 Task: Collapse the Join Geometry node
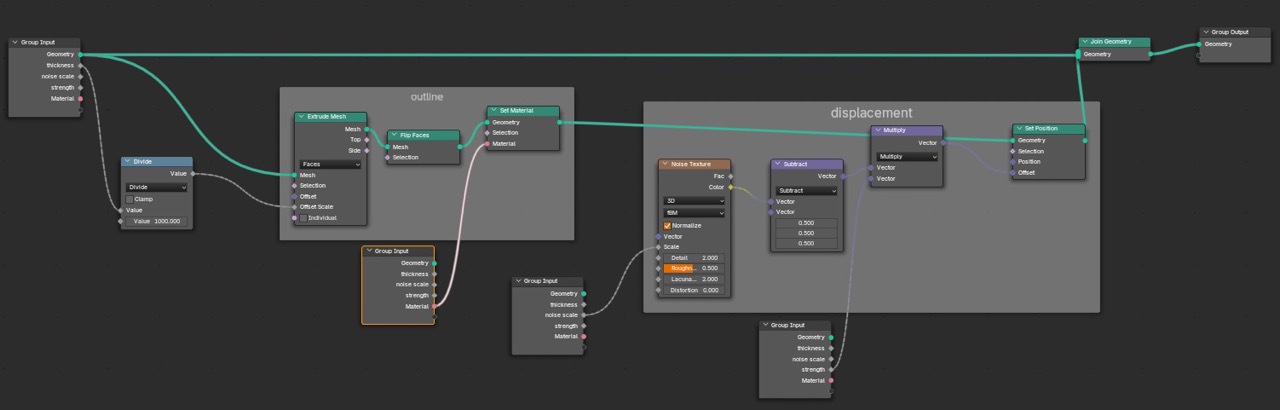[1085, 42]
